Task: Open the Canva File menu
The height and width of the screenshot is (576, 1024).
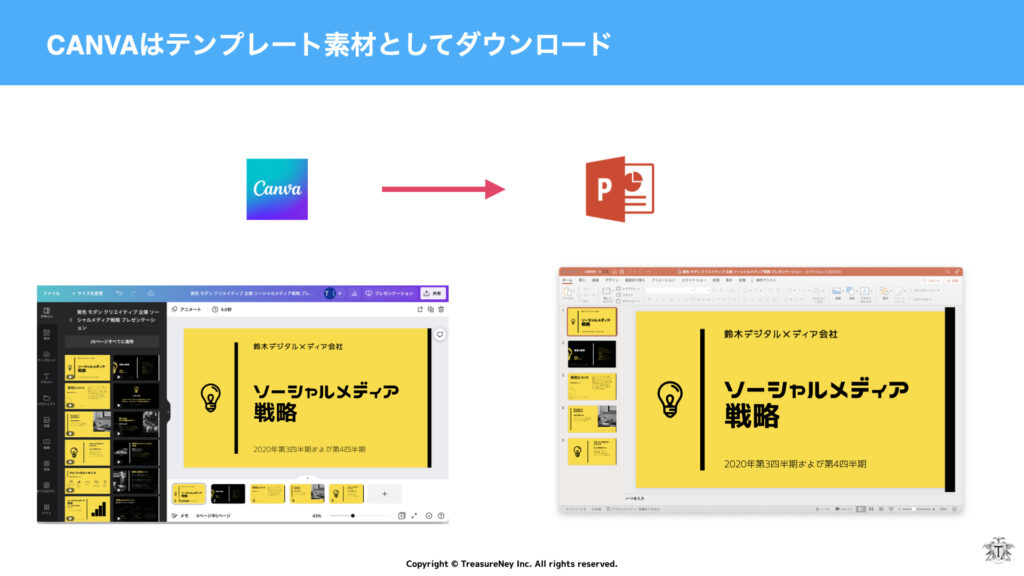Action: tap(52, 294)
